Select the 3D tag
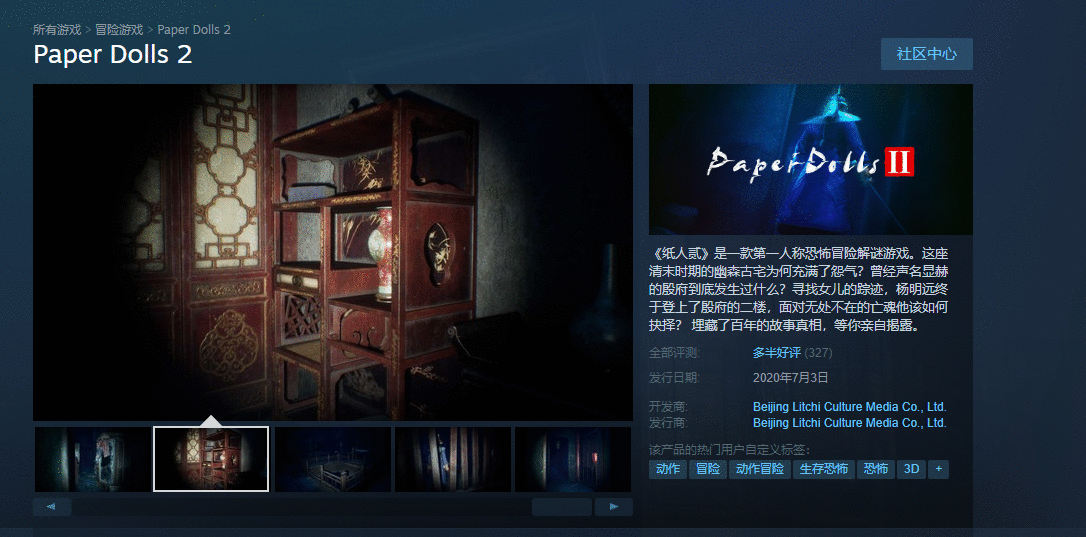Screen dimensions: 1086x537 pos(911,469)
